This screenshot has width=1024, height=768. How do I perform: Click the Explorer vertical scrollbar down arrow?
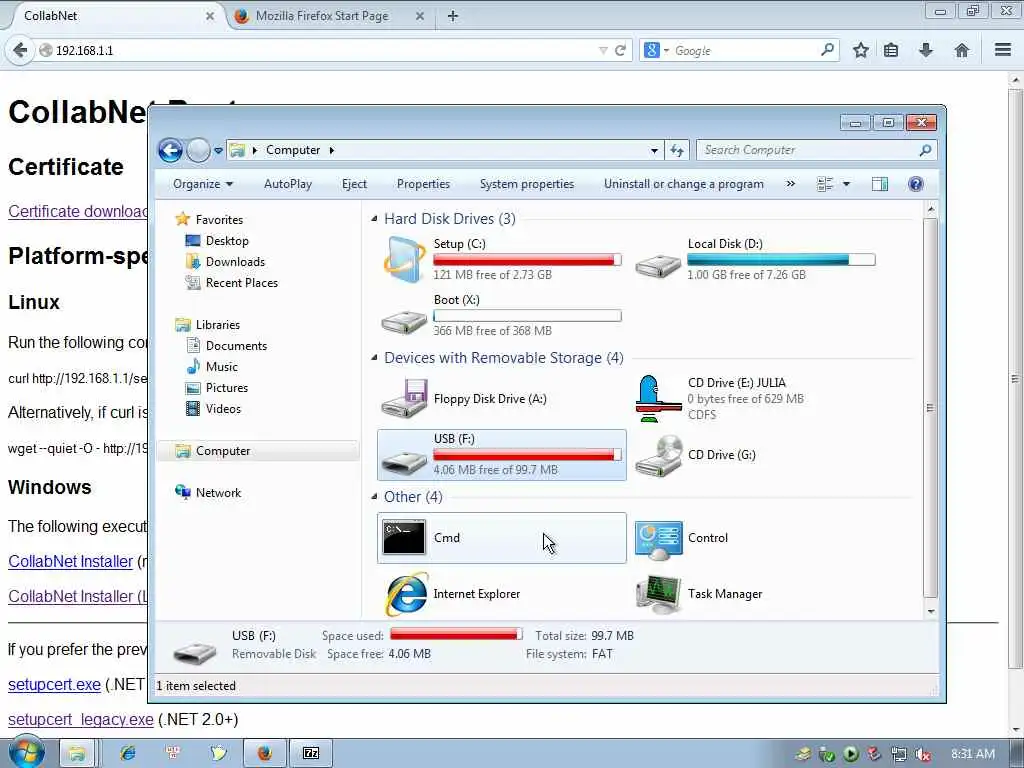click(x=931, y=611)
